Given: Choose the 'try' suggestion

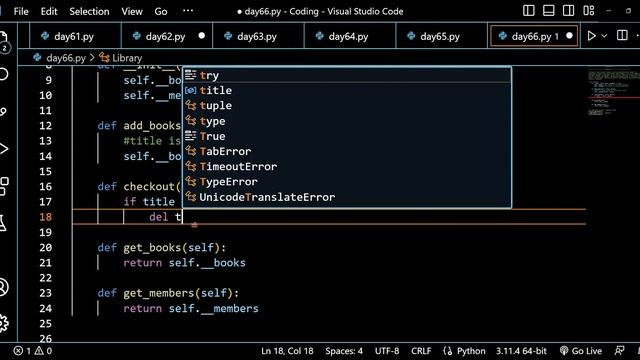Looking at the screenshot, I should click(347, 75).
